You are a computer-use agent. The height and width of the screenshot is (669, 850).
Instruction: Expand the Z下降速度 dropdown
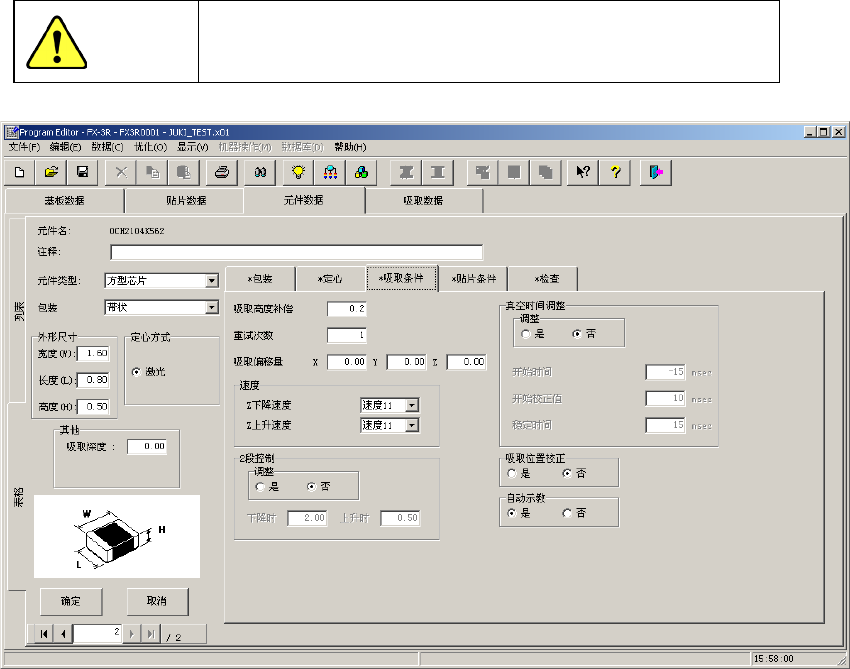point(412,405)
